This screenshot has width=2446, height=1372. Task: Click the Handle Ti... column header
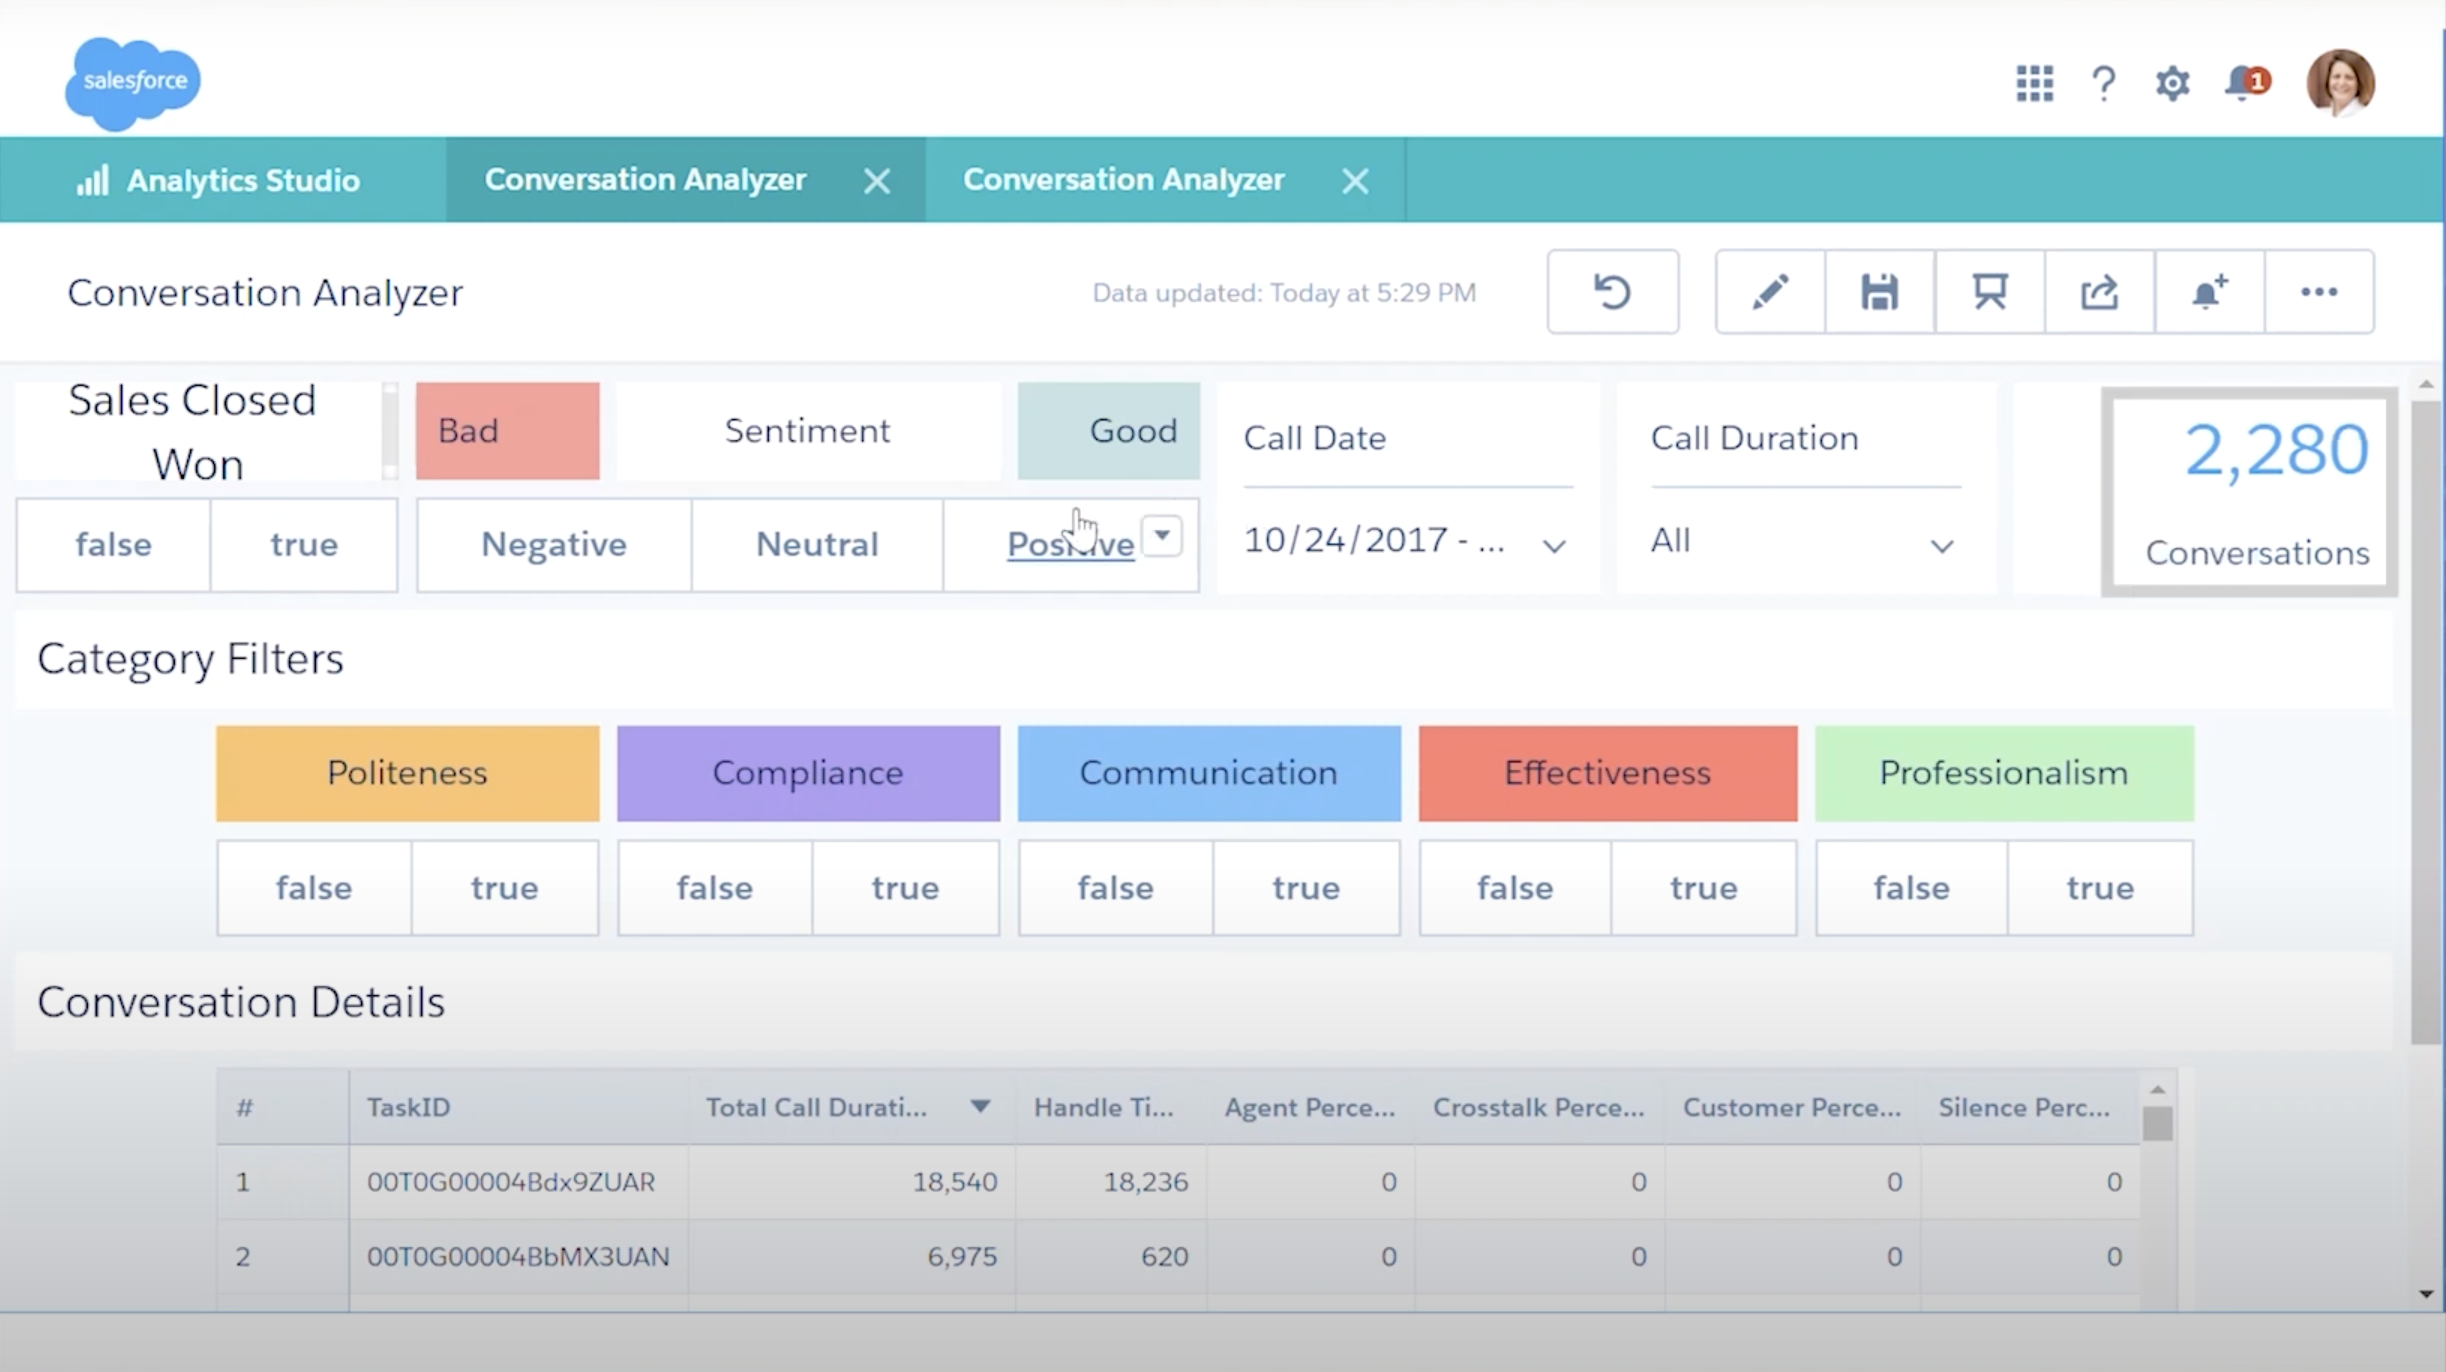pyautogui.click(x=1110, y=1107)
